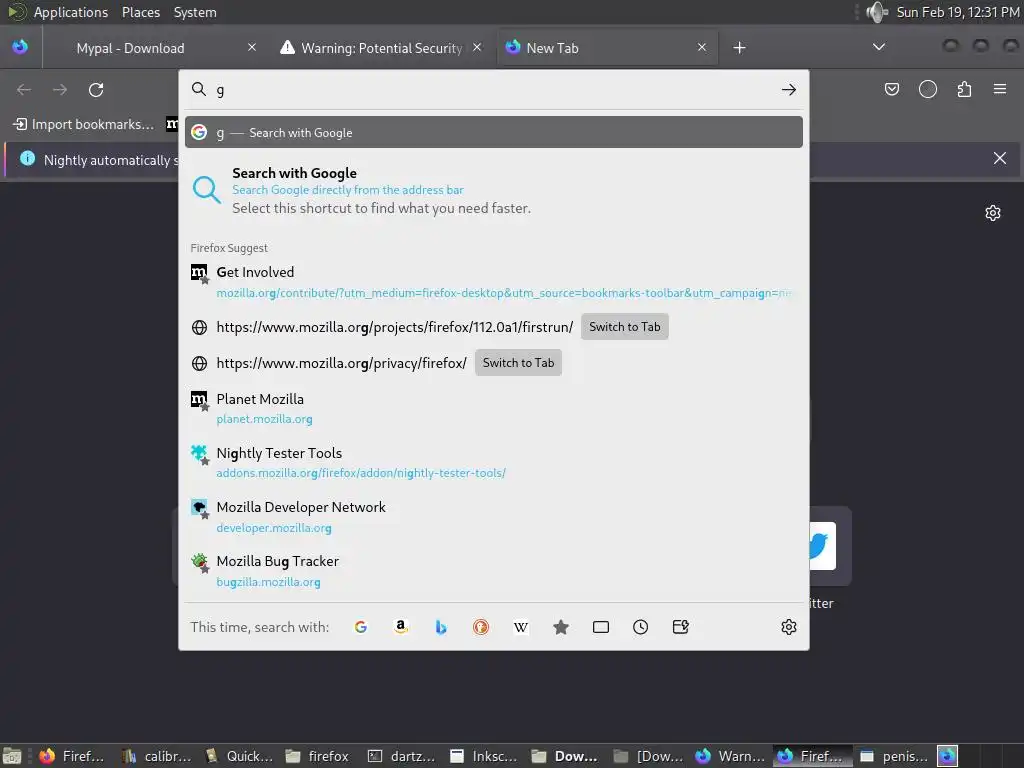Close the Warning: Potential Security tab
Viewport: 1024px width, 768px height.
click(477, 47)
